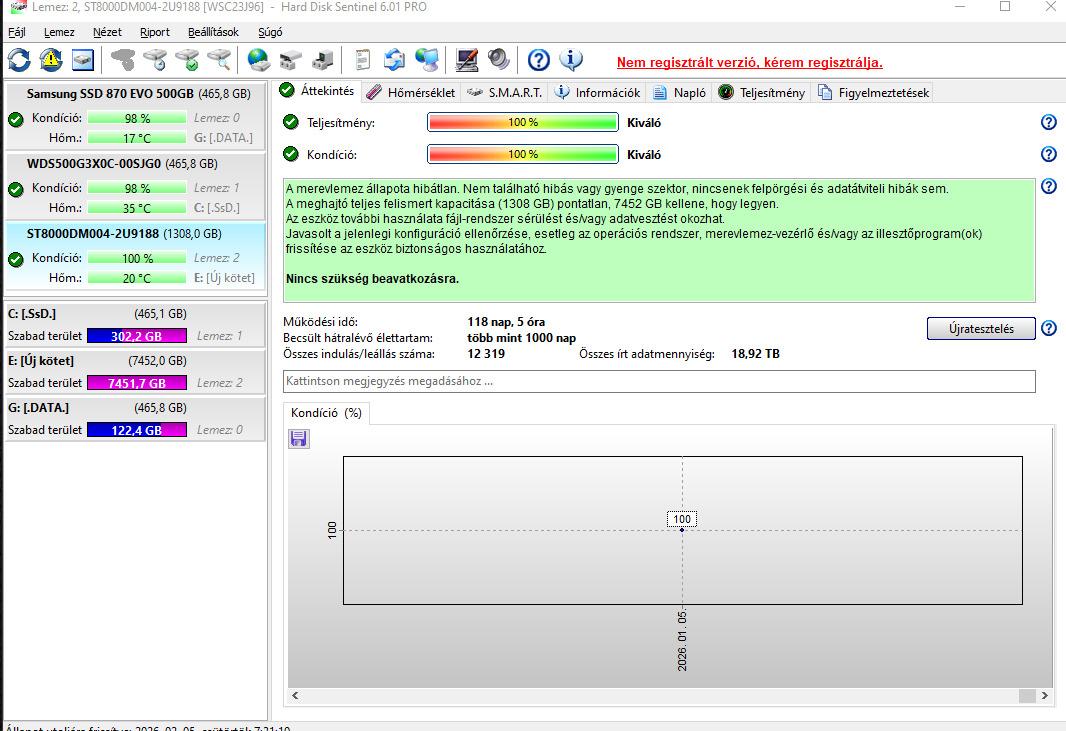Save the Kondíció graph with floppy icon

click(298, 438)
